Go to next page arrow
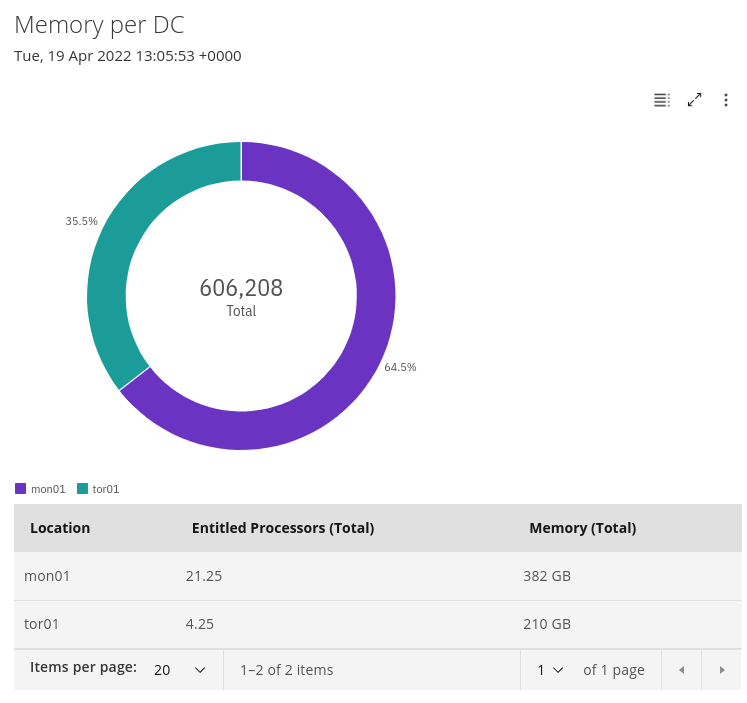Screen dimensions: 747x703 722,670
